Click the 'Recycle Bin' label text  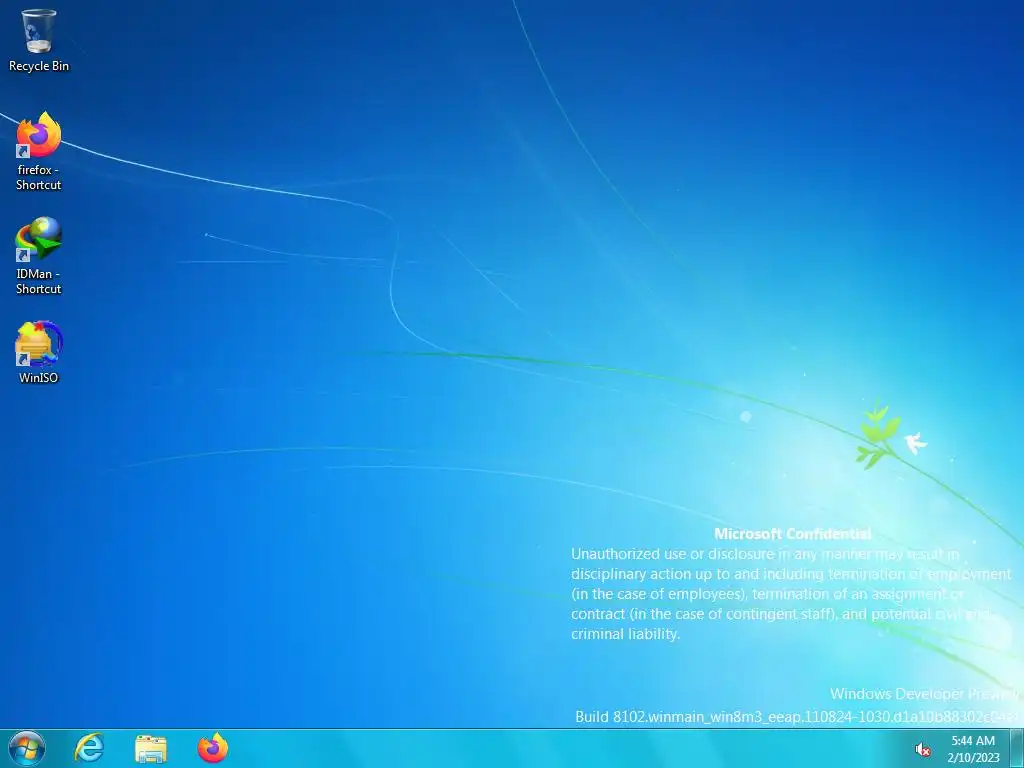(39, 66)
